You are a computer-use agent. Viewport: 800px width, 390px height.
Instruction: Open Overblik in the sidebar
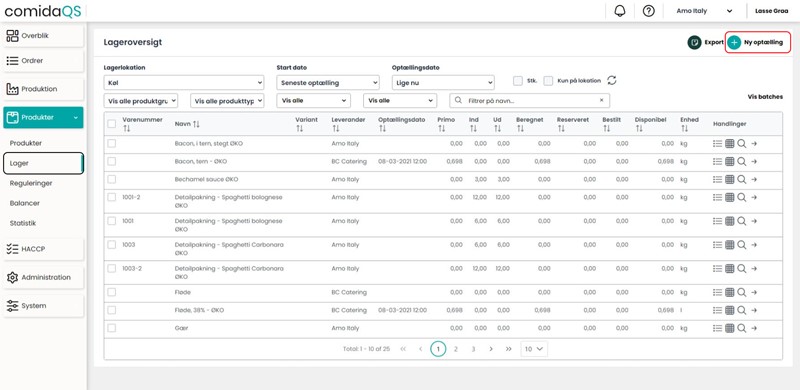tap(43, 36)
